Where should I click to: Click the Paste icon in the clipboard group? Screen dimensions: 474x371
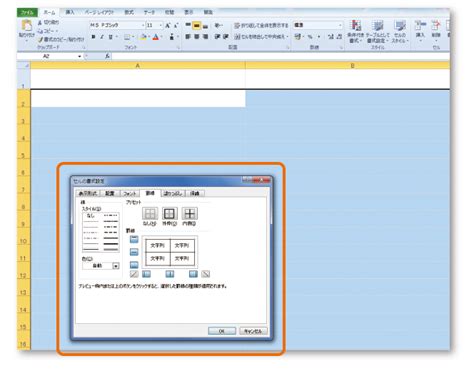(26, 26)
